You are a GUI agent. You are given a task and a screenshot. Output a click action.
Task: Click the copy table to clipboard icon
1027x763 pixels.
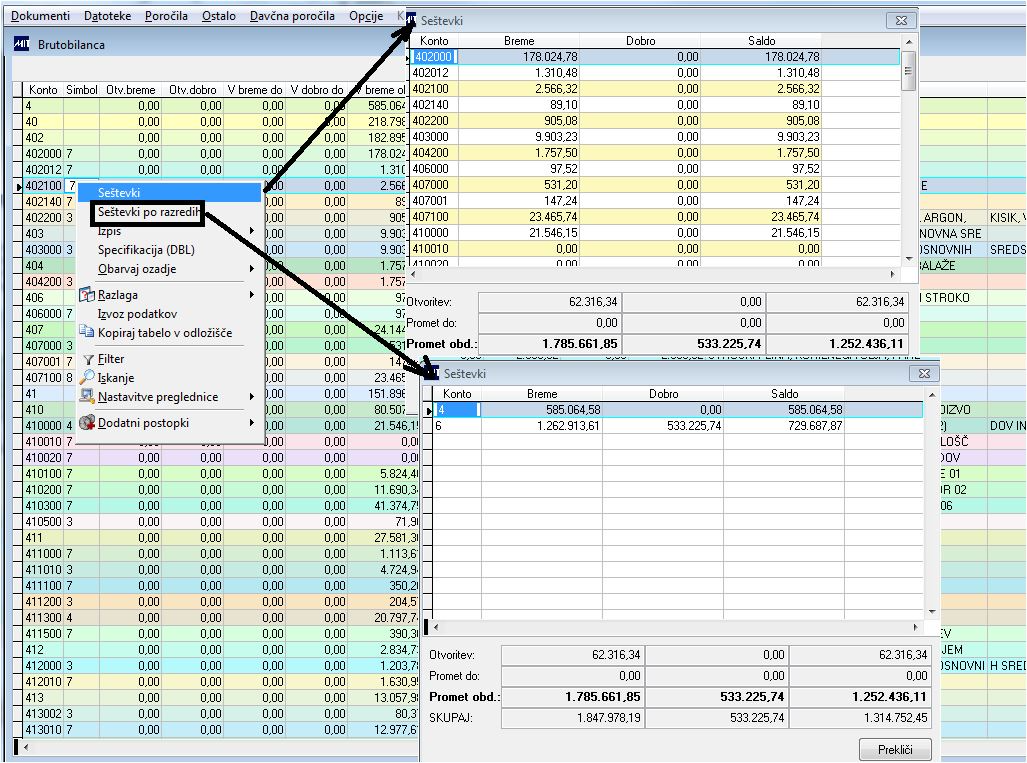pos(87,332)
